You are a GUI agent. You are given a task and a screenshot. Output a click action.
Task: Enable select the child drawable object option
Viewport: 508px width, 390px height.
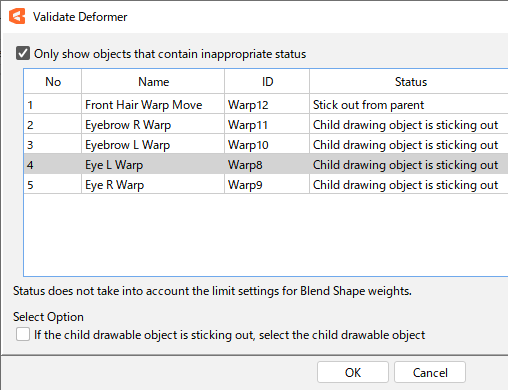coord(23,334)
